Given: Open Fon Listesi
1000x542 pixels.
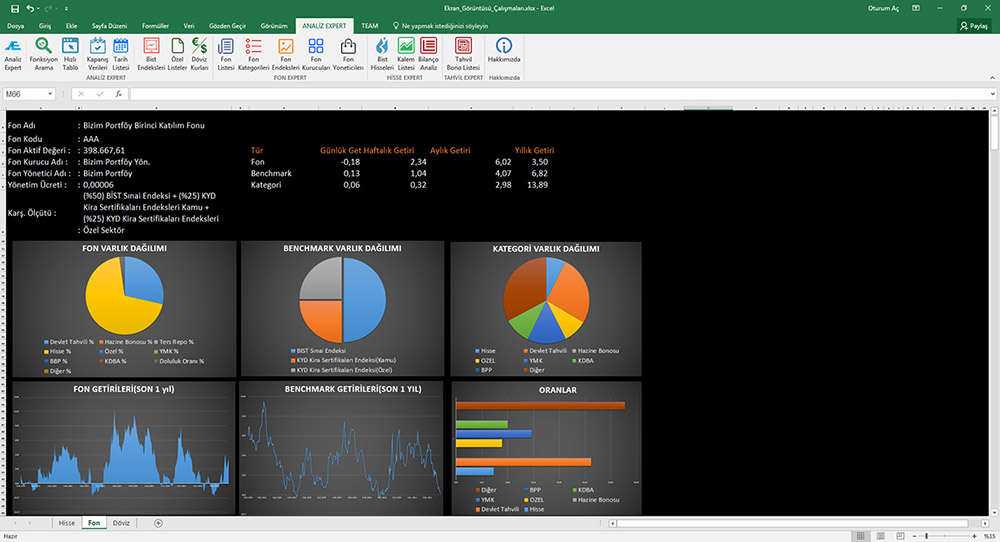Looking at the screenshot, I should click(x=226, y=54).
